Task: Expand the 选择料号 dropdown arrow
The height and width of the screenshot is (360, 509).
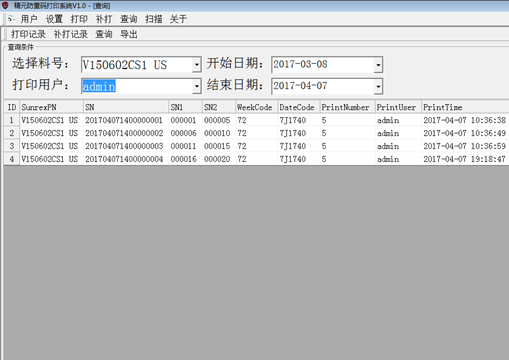Action: [x=197, y=65]
